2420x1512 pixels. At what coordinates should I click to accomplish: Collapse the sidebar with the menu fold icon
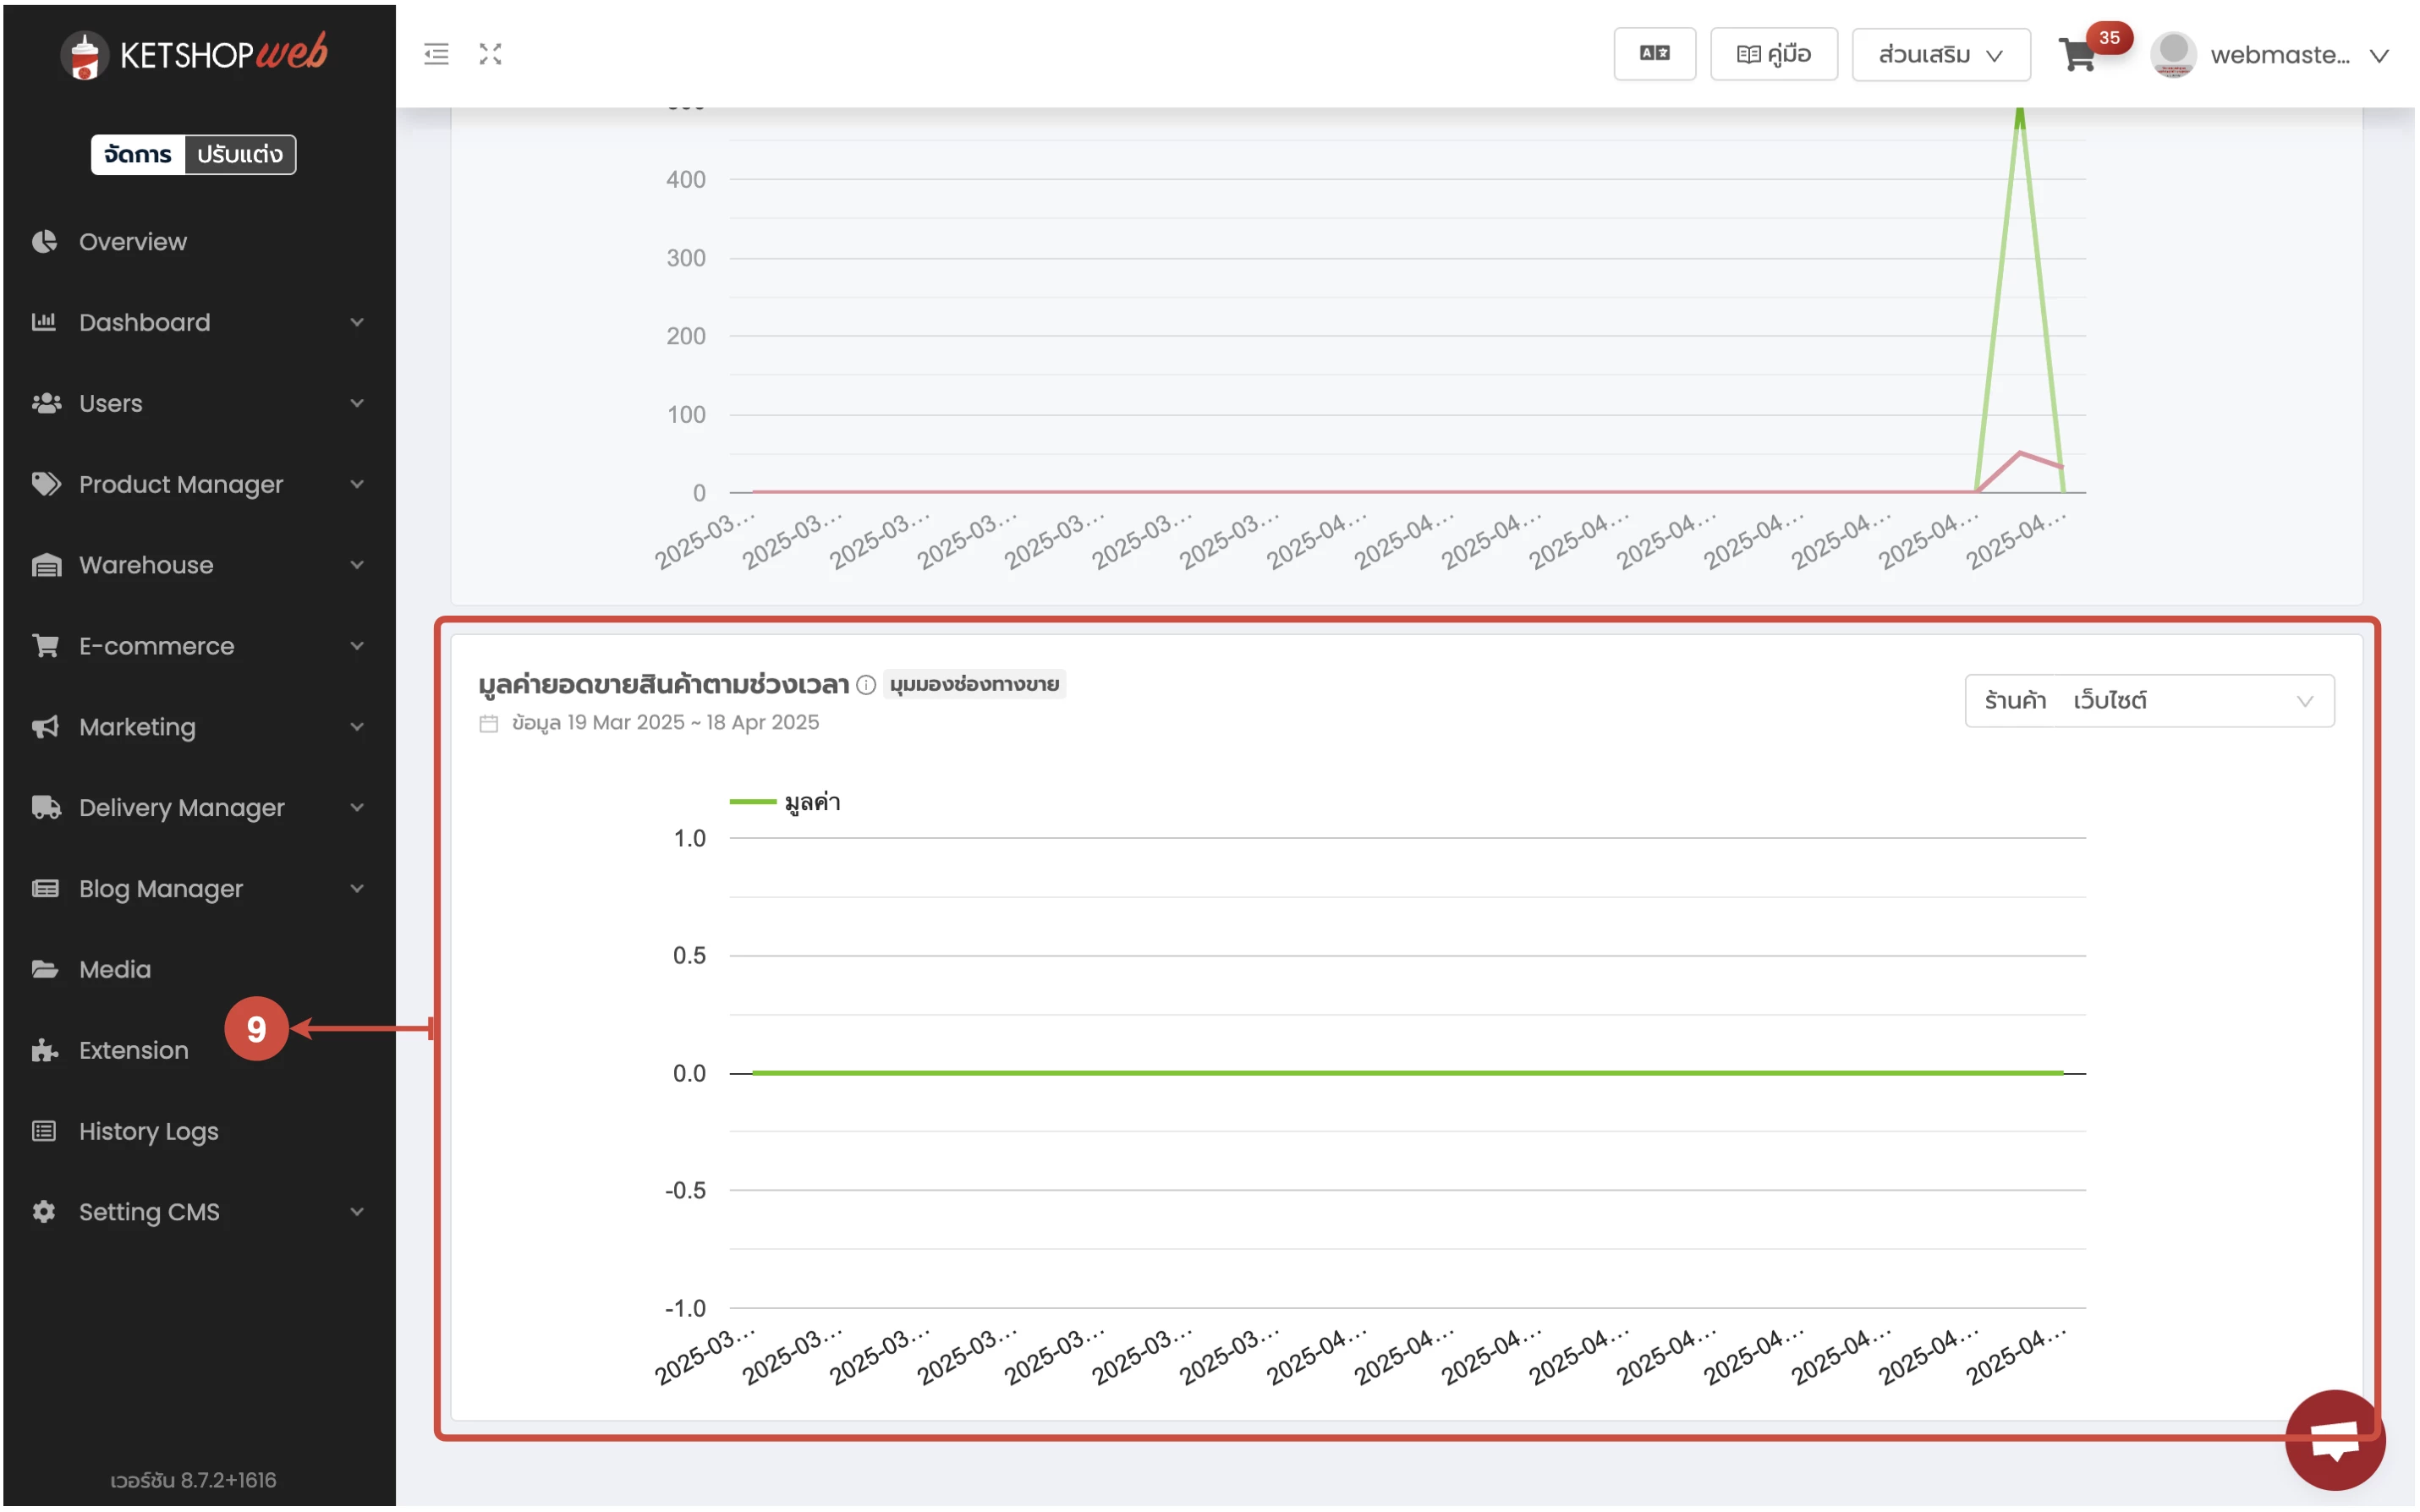[x=436, y=54]
